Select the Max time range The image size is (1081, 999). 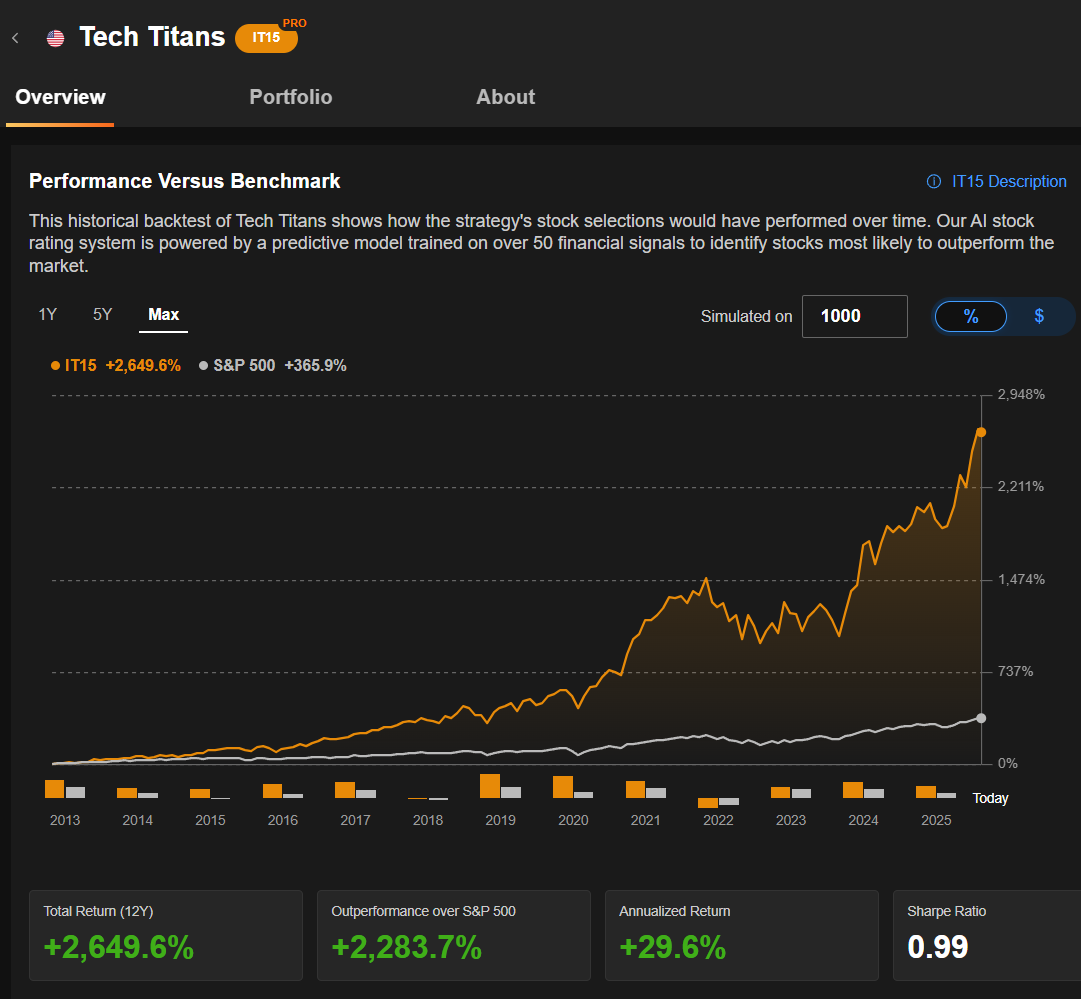coord(164,315)
